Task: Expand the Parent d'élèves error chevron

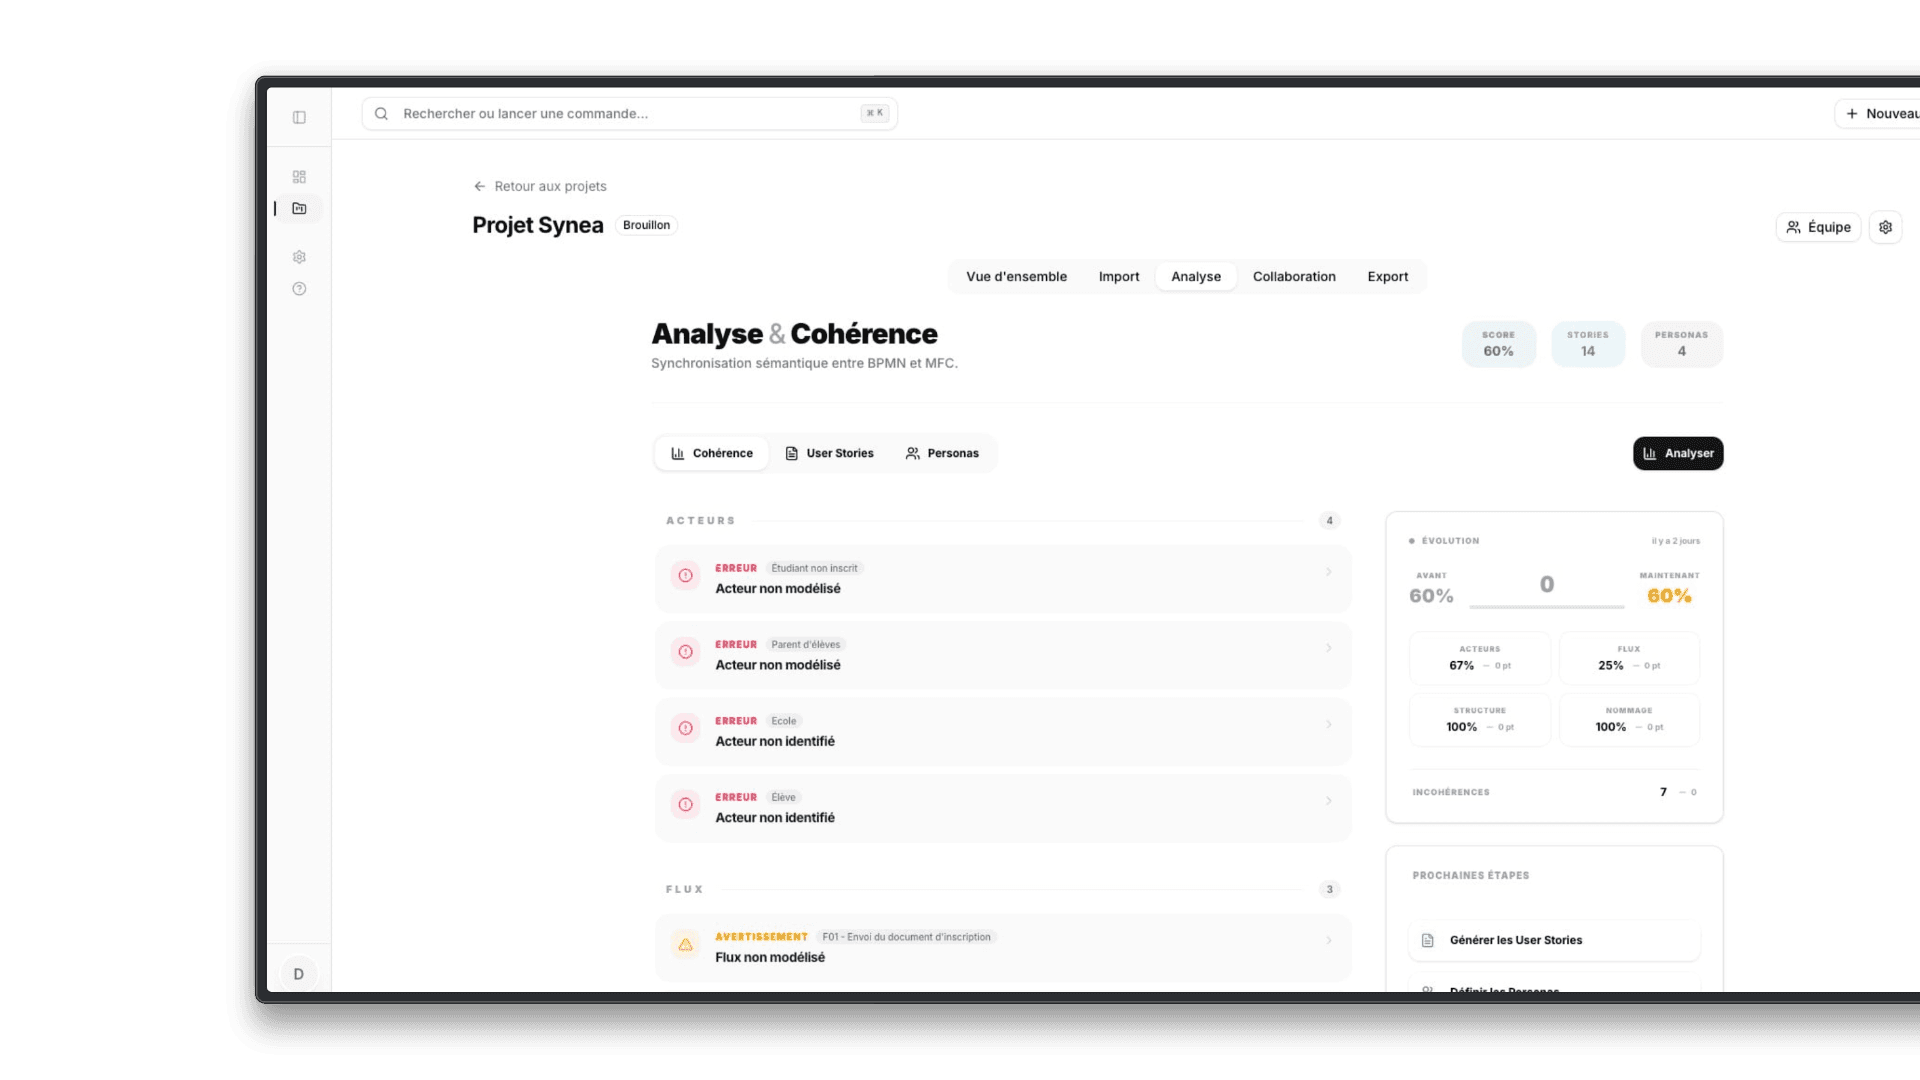Action: pos(1328,648)
